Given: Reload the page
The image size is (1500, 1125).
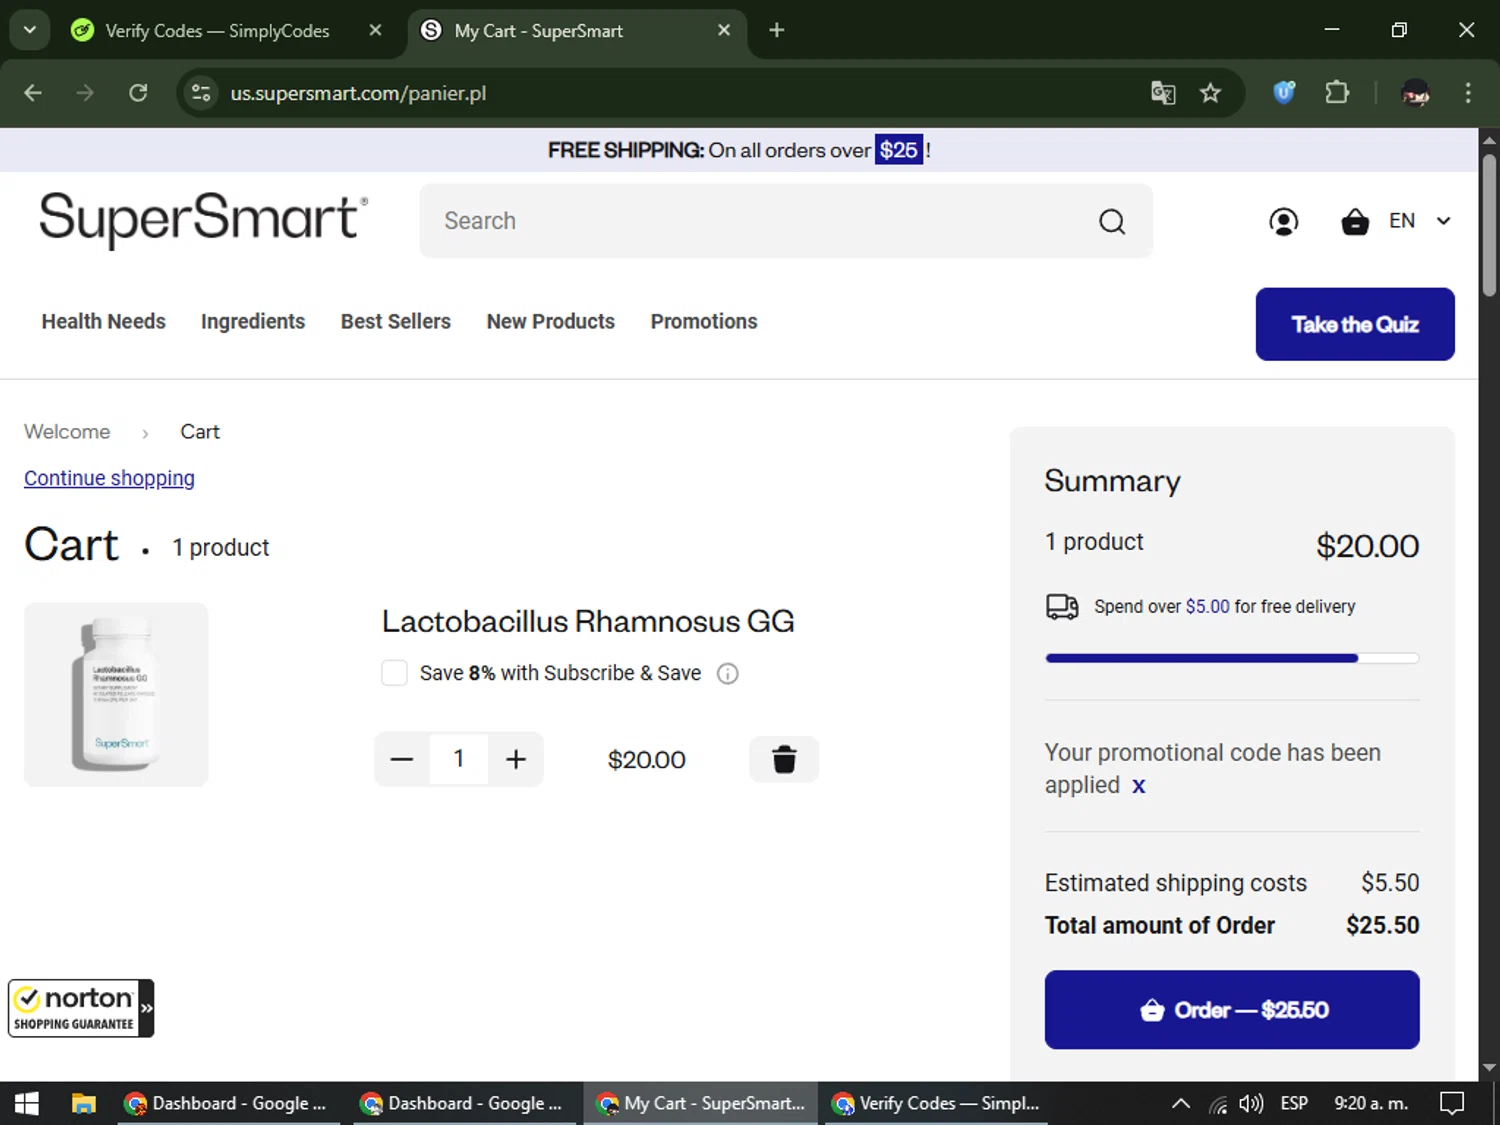Looking at the screenshot, I should click(138, 93).
